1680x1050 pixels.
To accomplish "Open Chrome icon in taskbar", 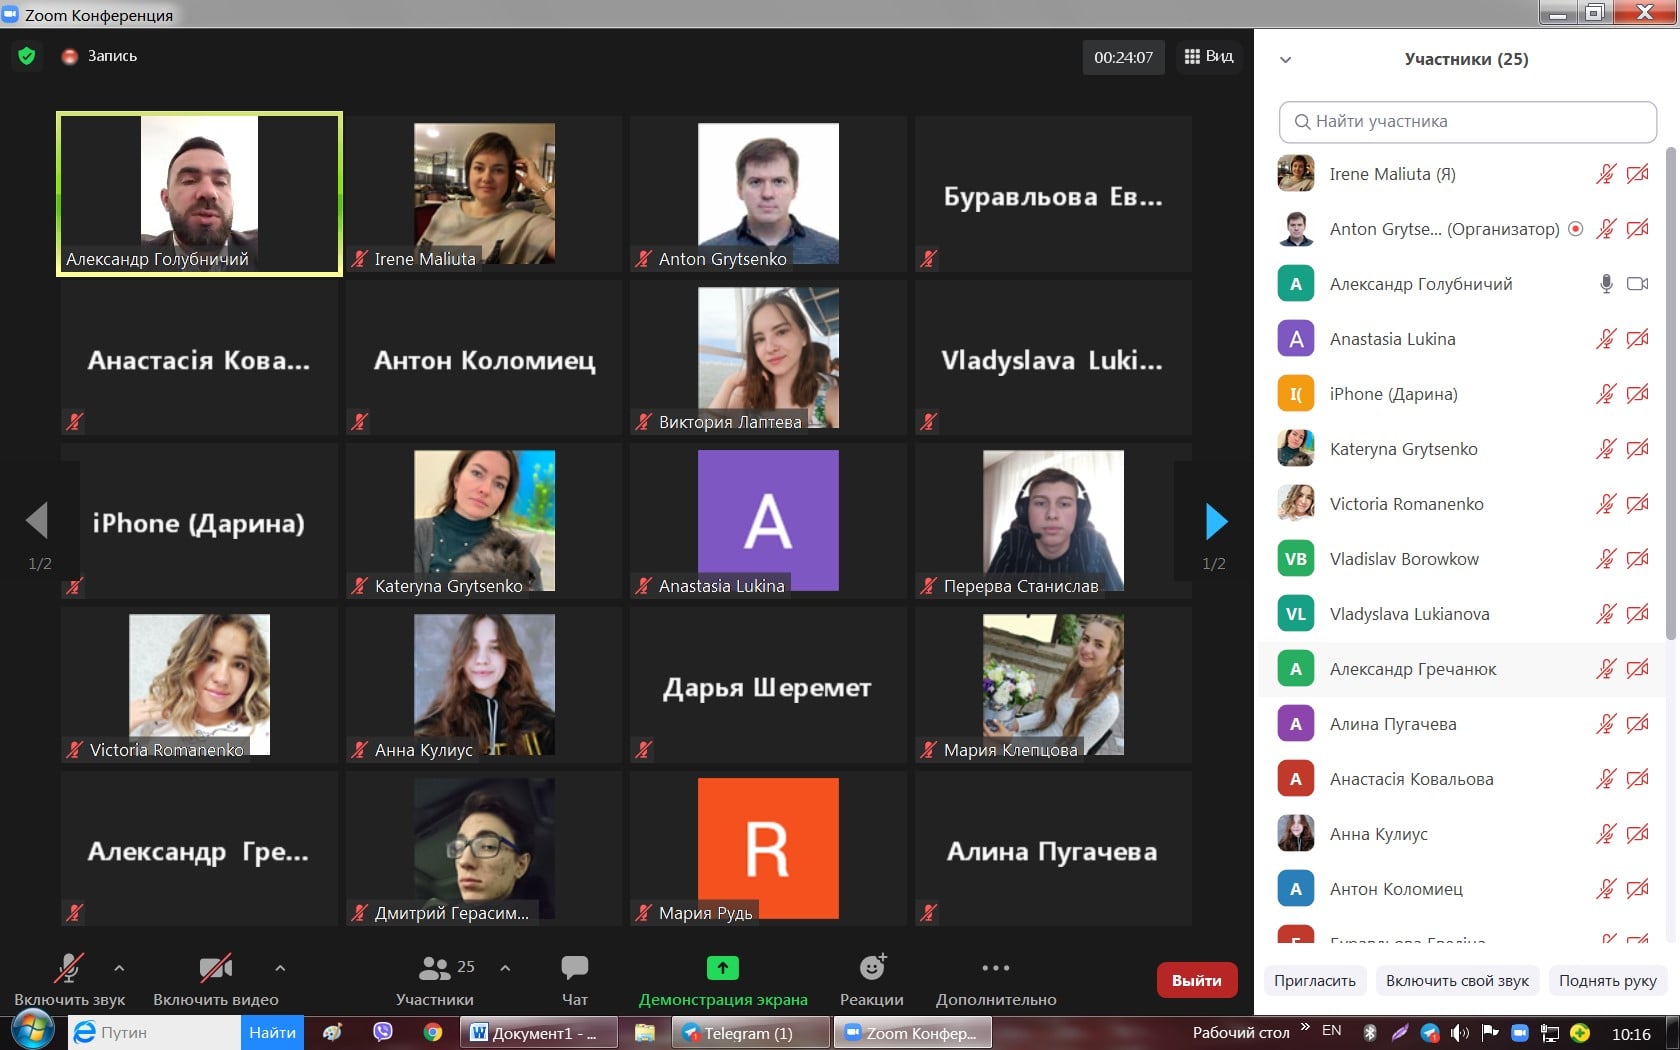I will (433, 1032).
